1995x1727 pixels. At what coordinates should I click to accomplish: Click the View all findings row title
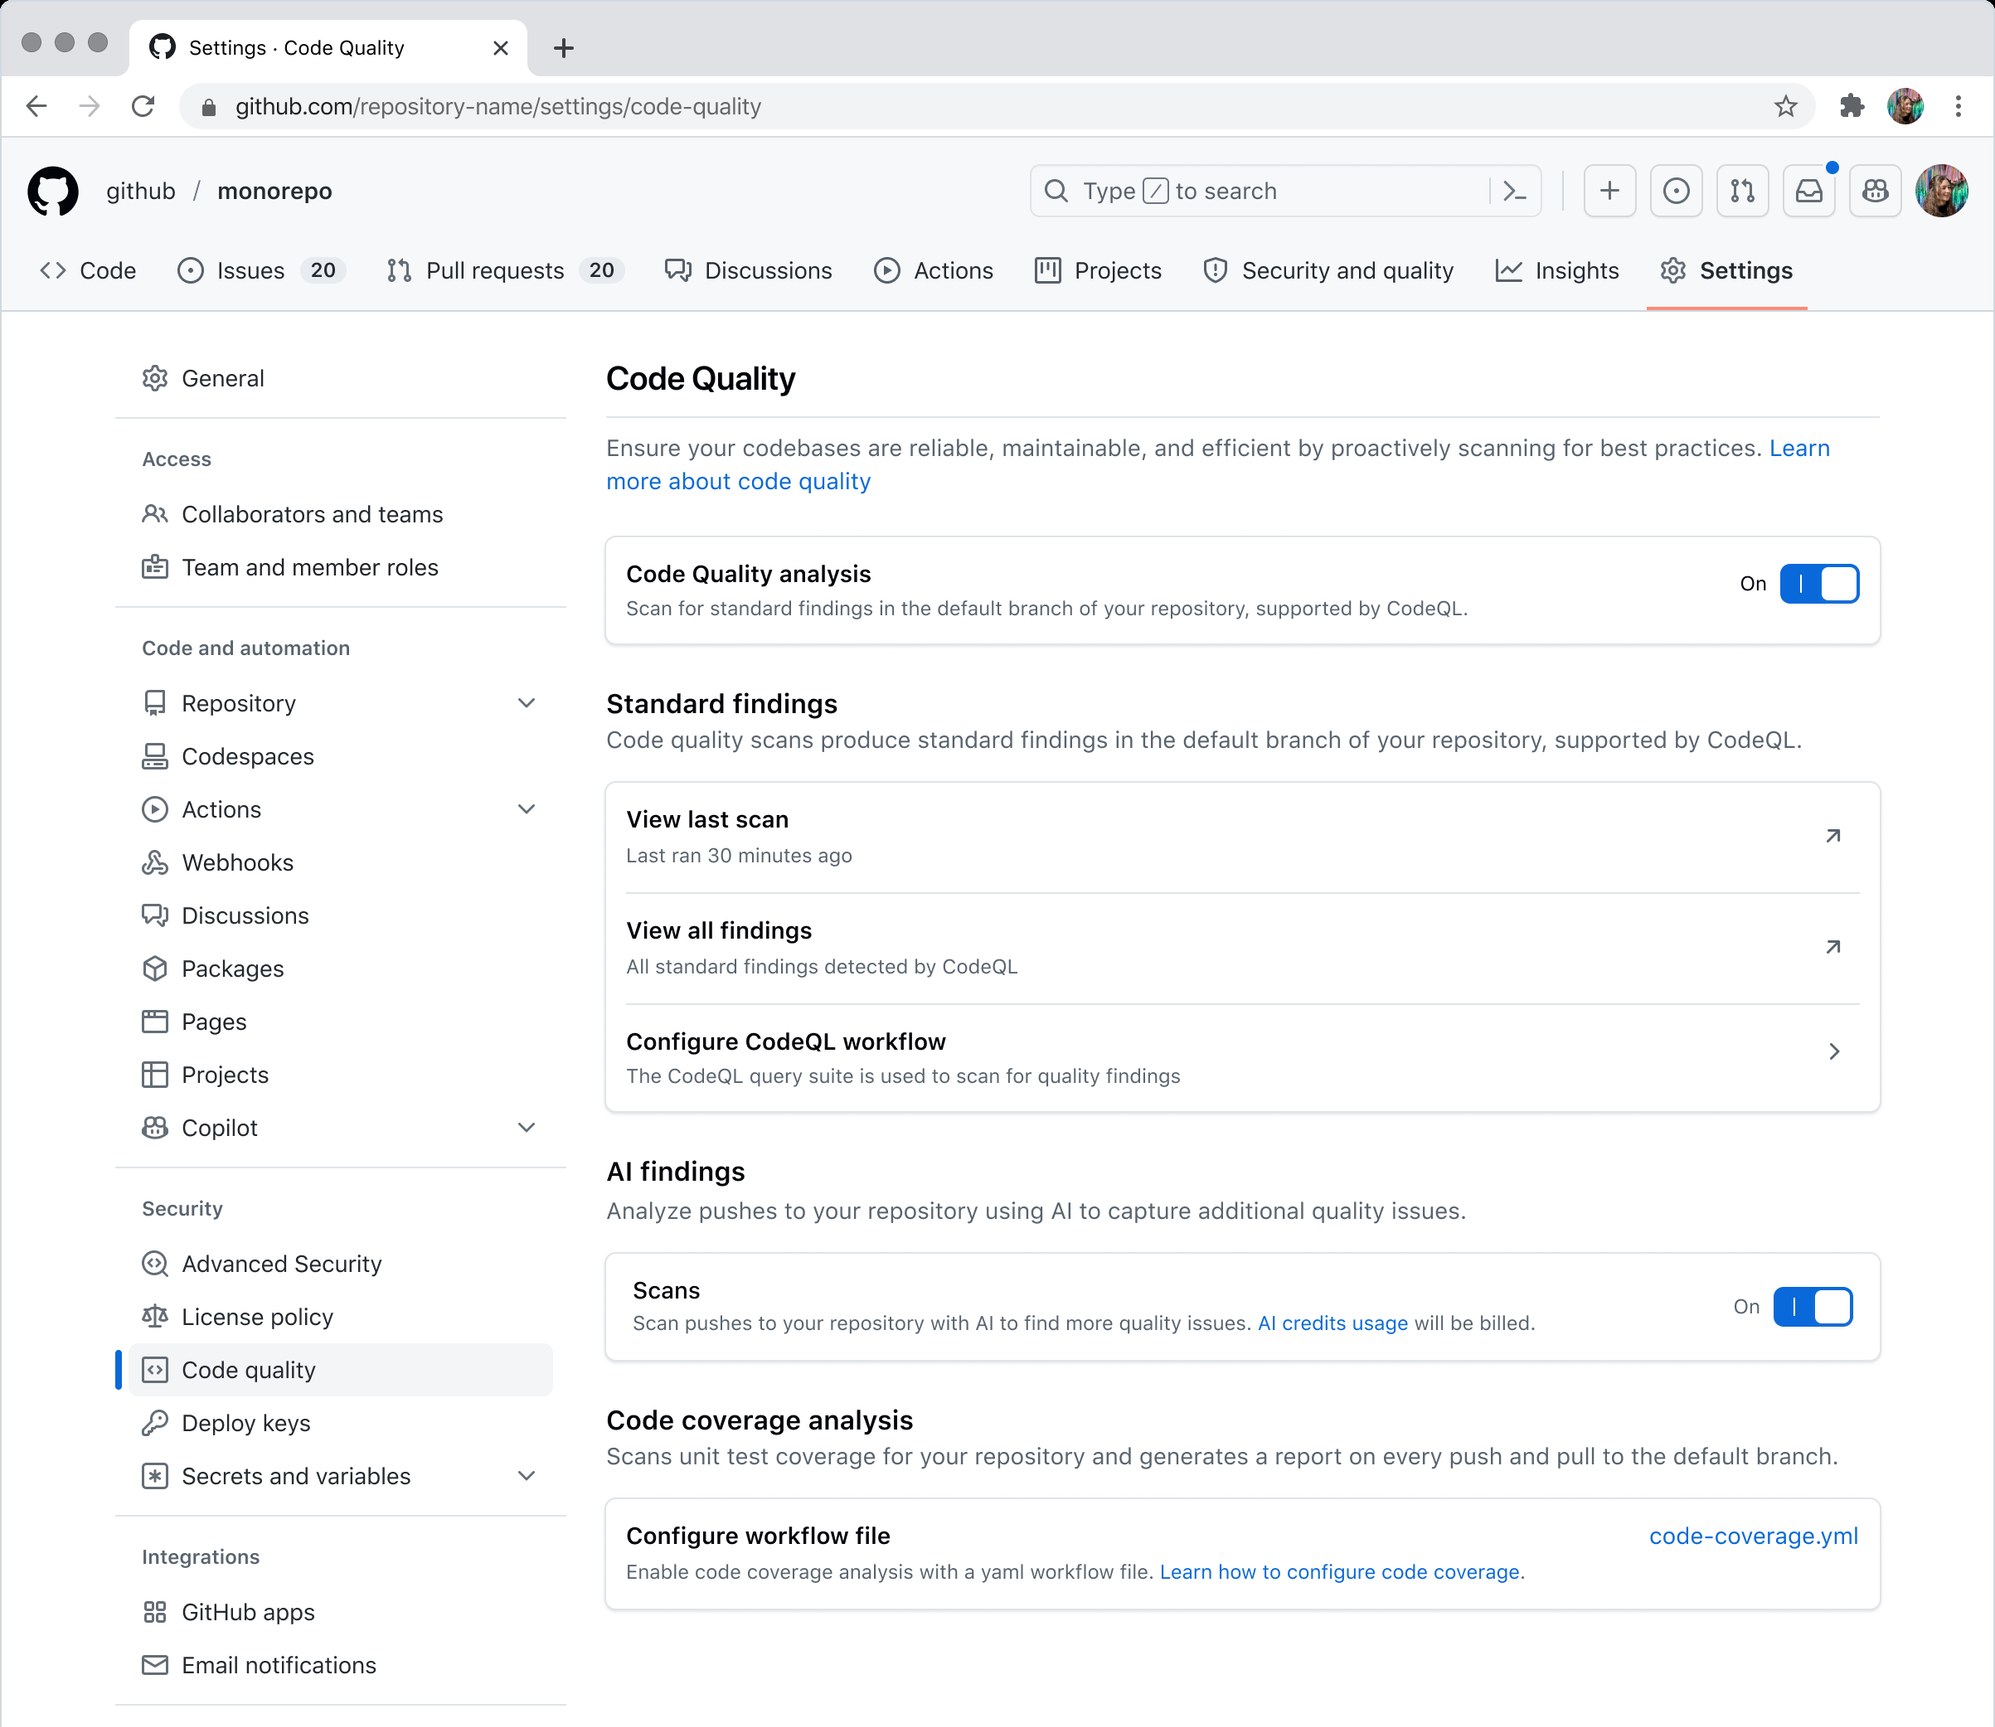719,931
